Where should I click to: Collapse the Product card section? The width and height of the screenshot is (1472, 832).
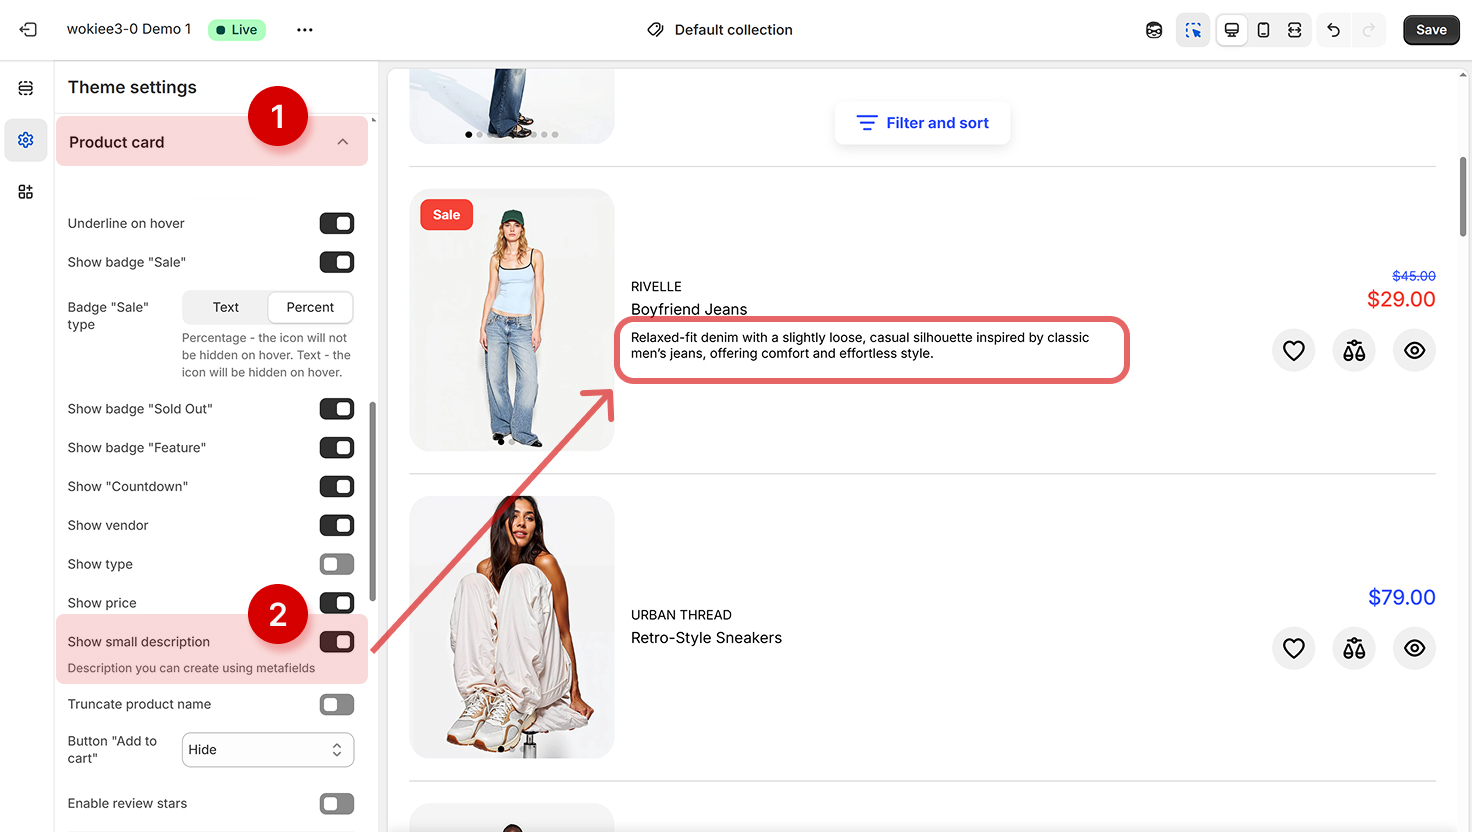coord(343,142)
